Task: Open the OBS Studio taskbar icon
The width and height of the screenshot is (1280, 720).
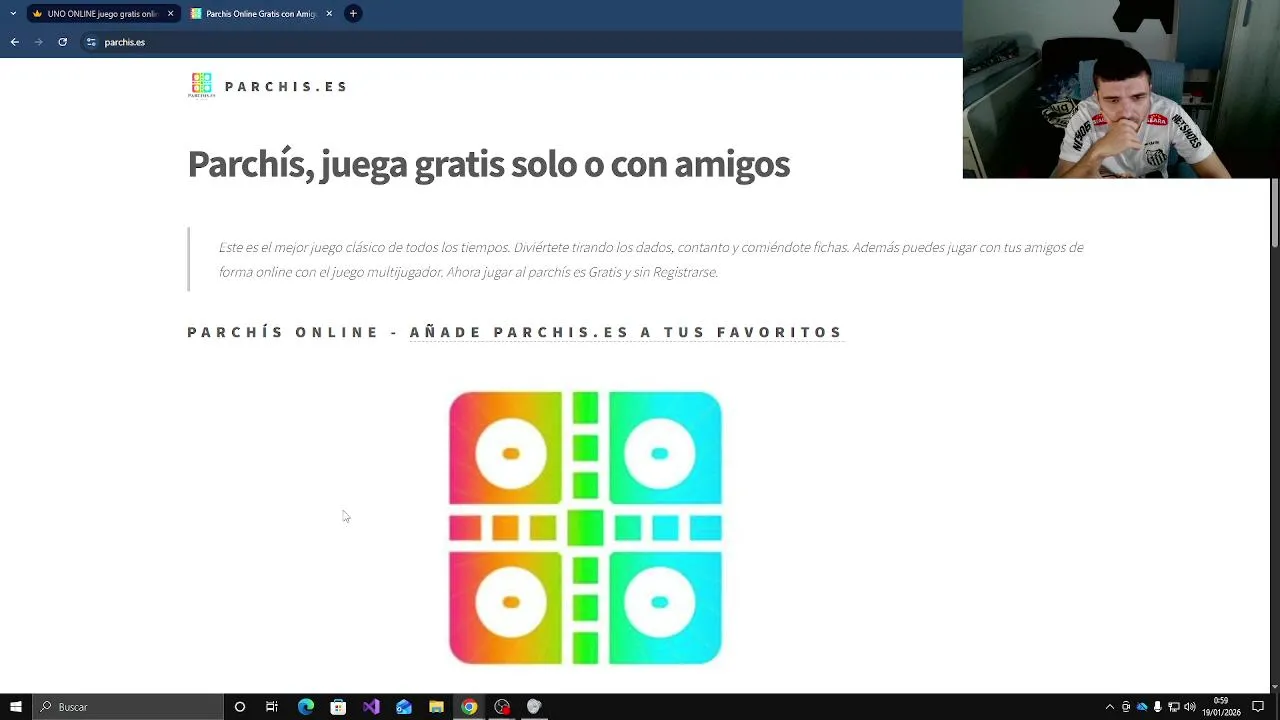Action: click(502, 707)
